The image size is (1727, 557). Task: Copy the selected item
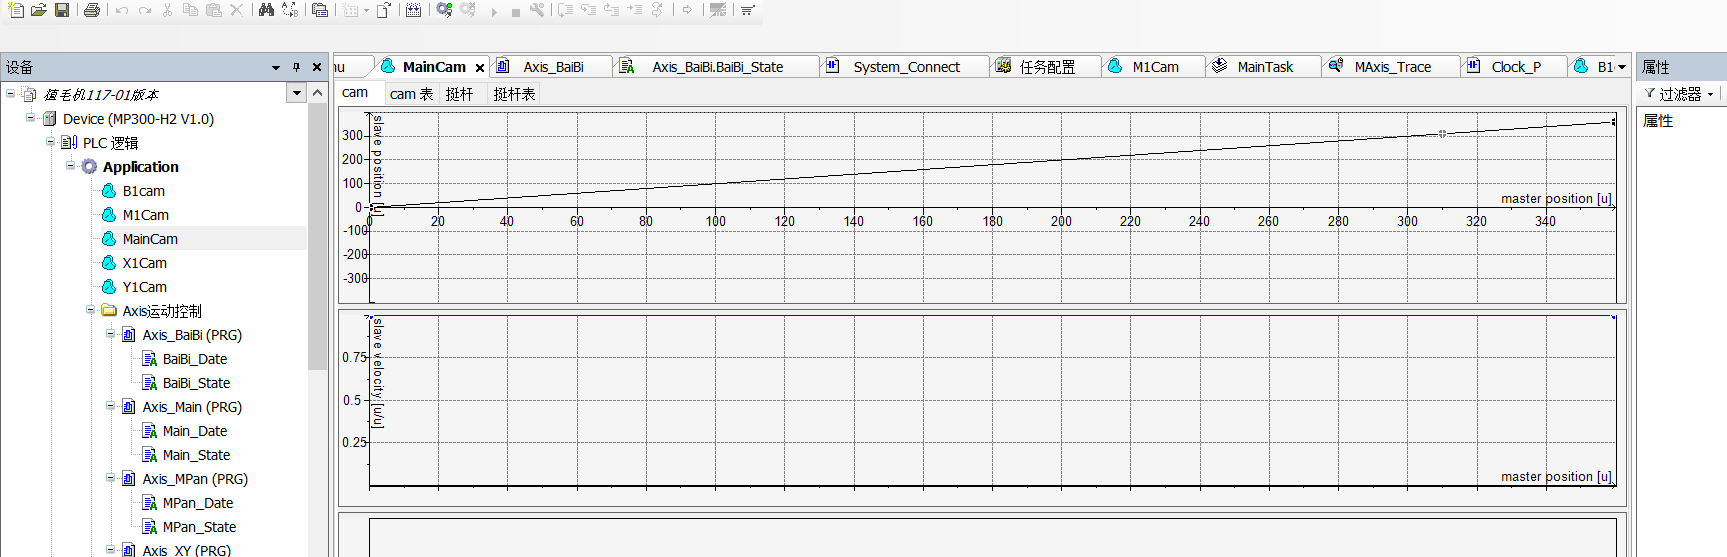pos(190,10)
